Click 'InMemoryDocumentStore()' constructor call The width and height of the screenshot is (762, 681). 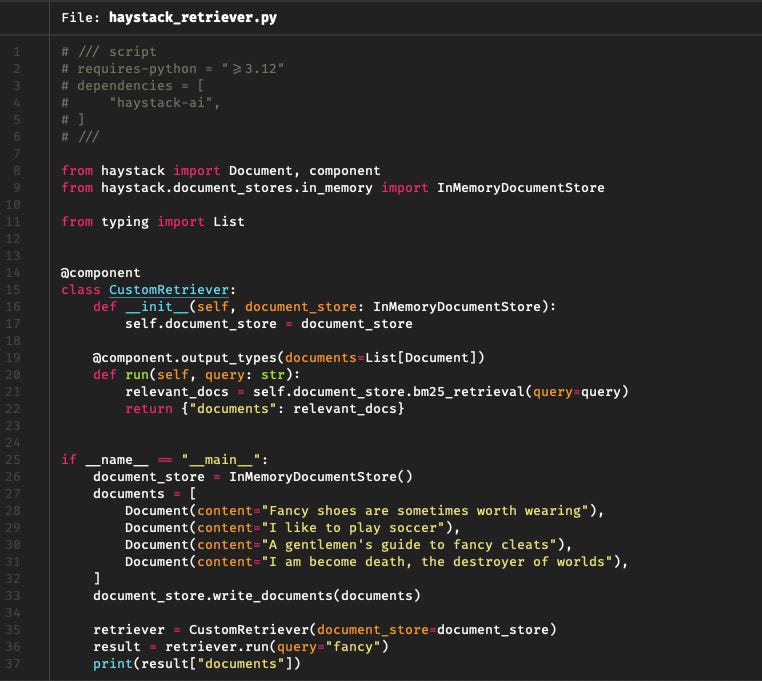coord(321,477)
